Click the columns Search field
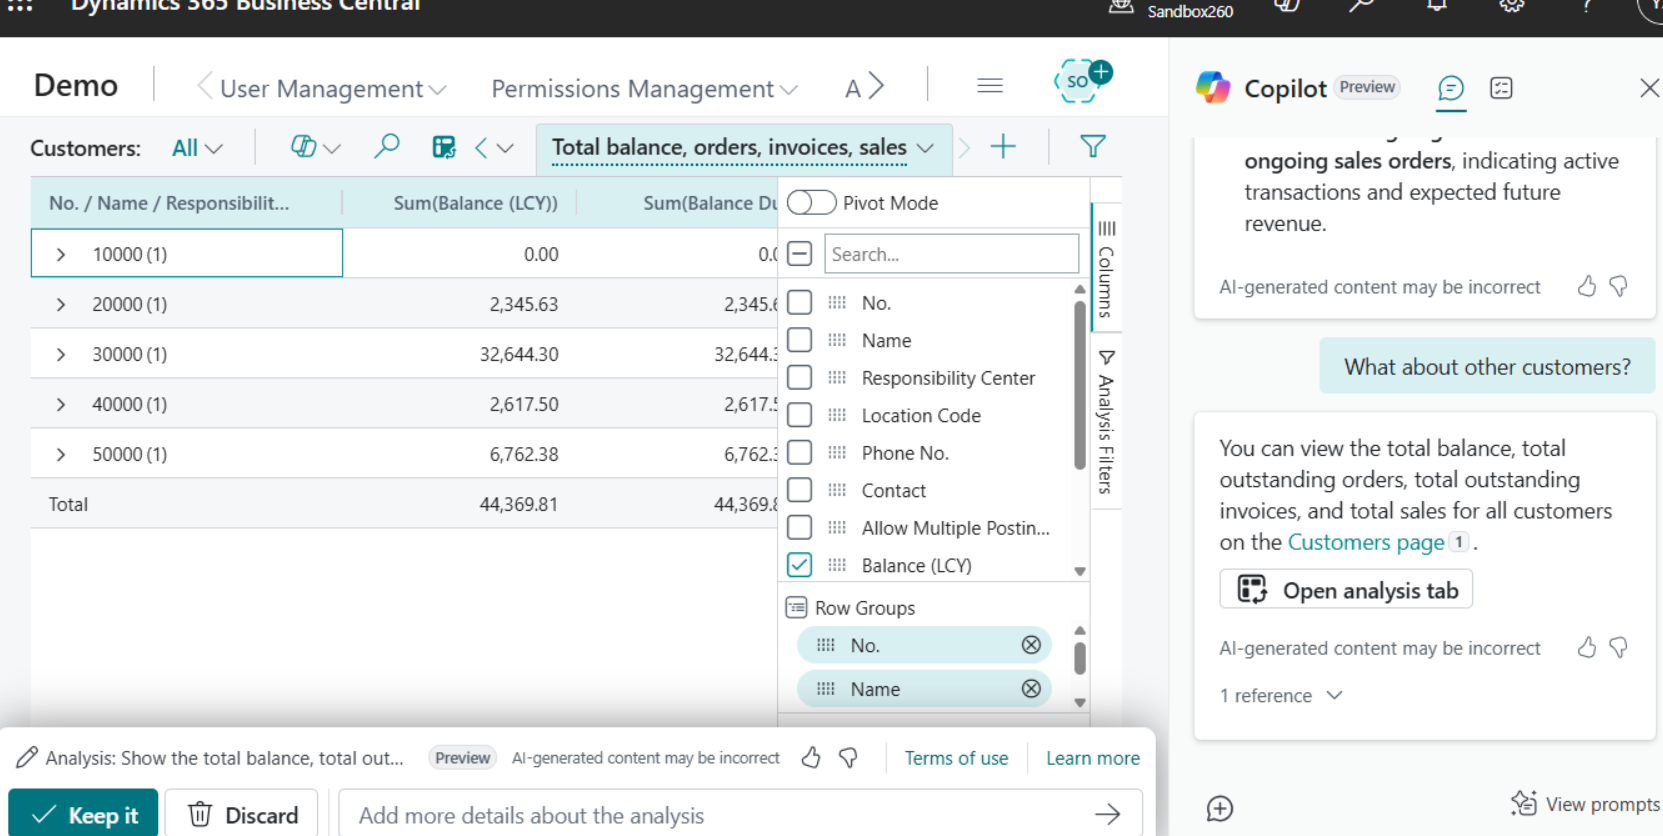 click(x=951, y=254)
